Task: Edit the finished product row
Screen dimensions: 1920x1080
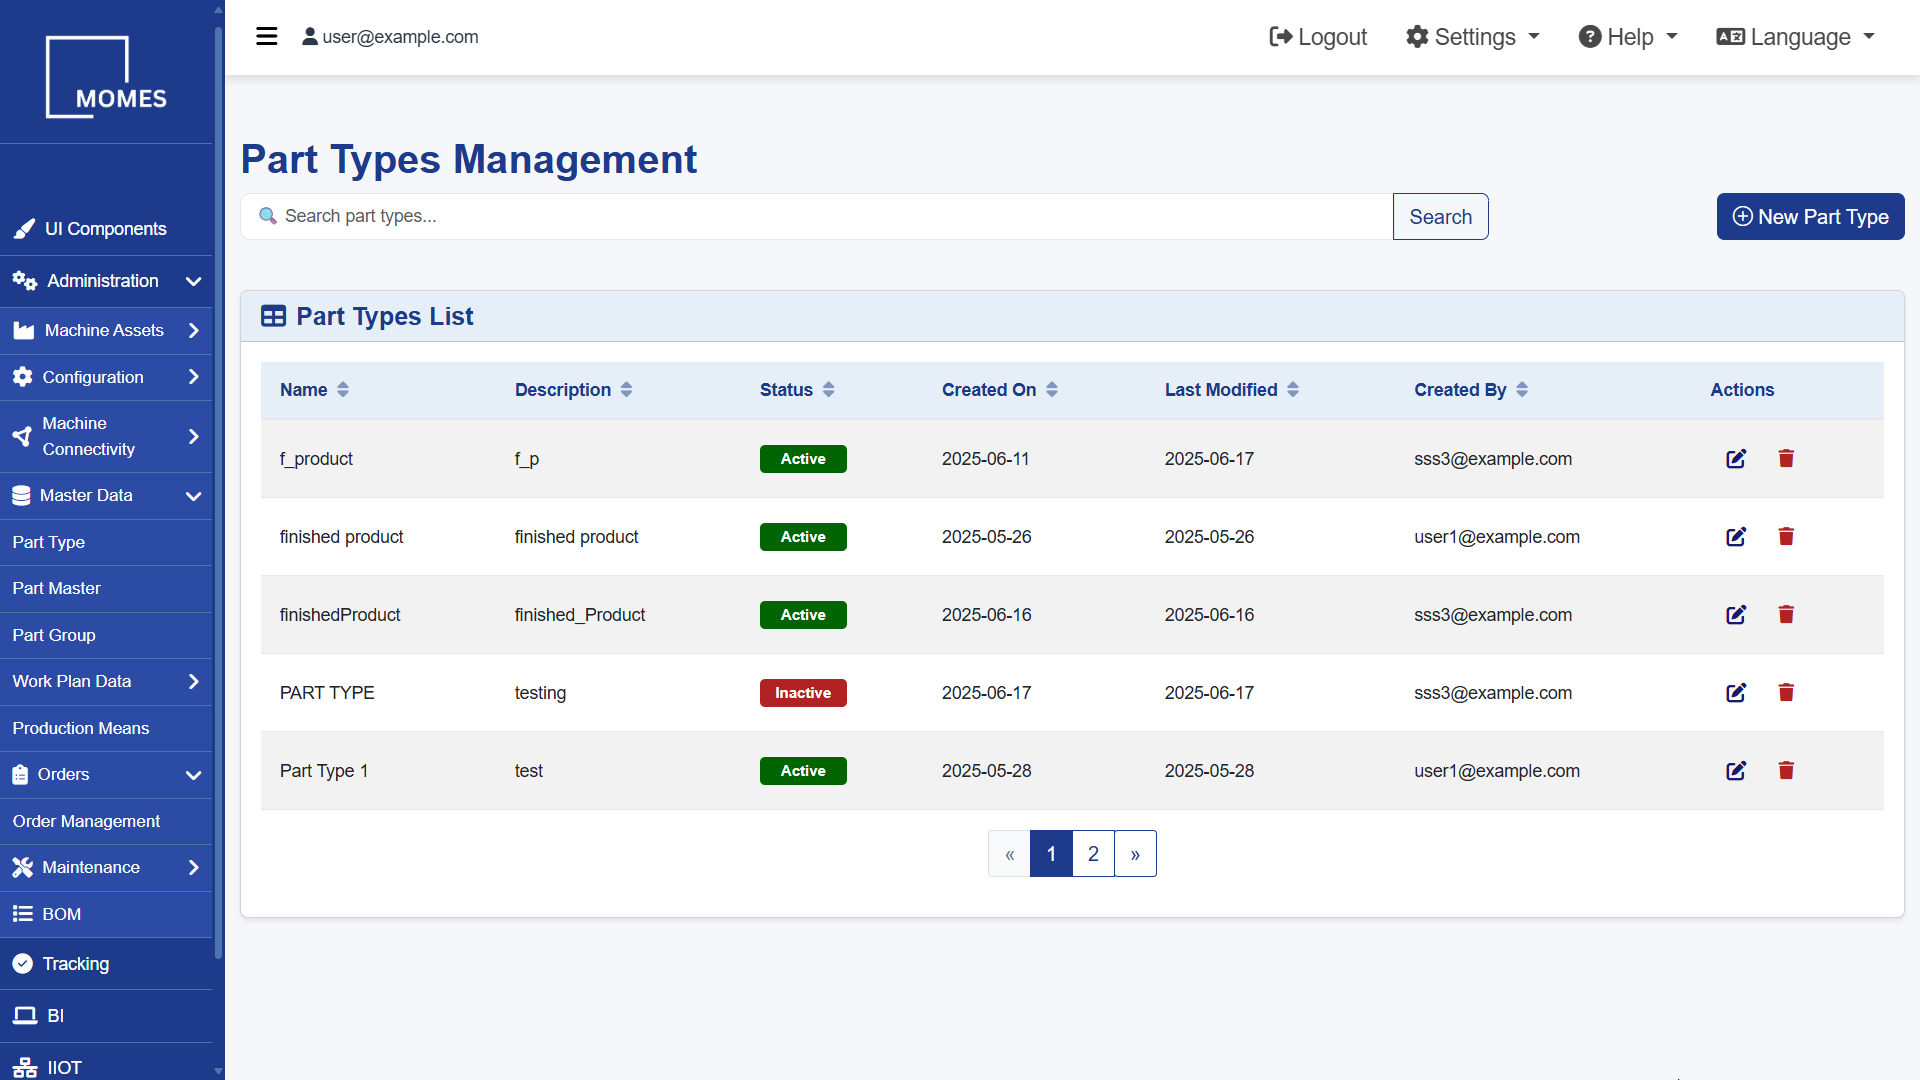Action: click(1736, 537)
